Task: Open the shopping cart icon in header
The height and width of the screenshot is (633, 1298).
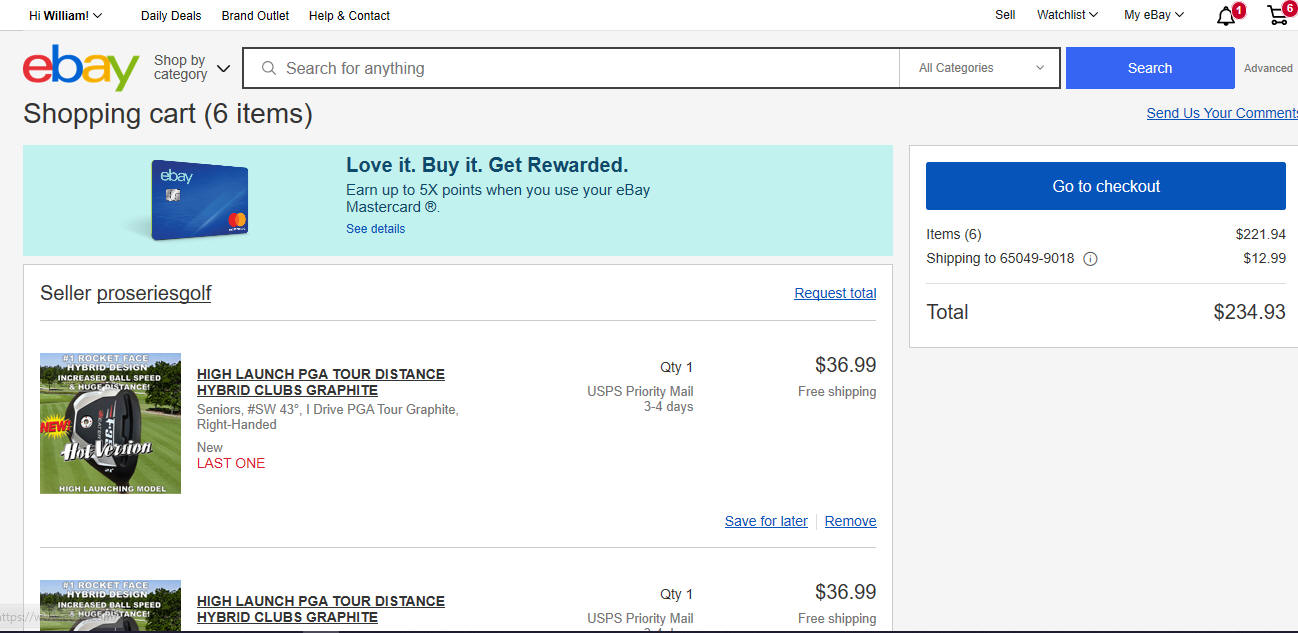Action: [x=1277, y=15]
